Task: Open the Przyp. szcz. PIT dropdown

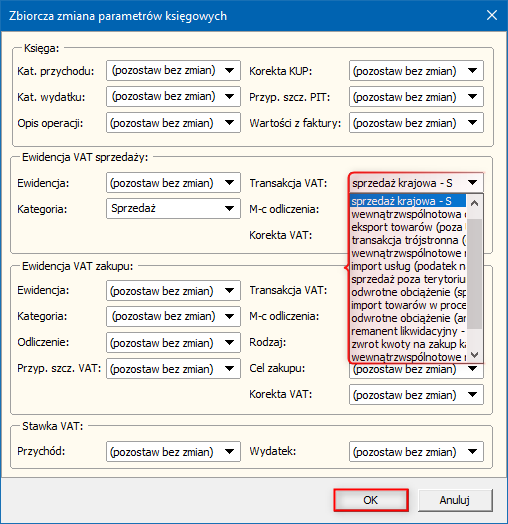Action: (x=416, y=97)
